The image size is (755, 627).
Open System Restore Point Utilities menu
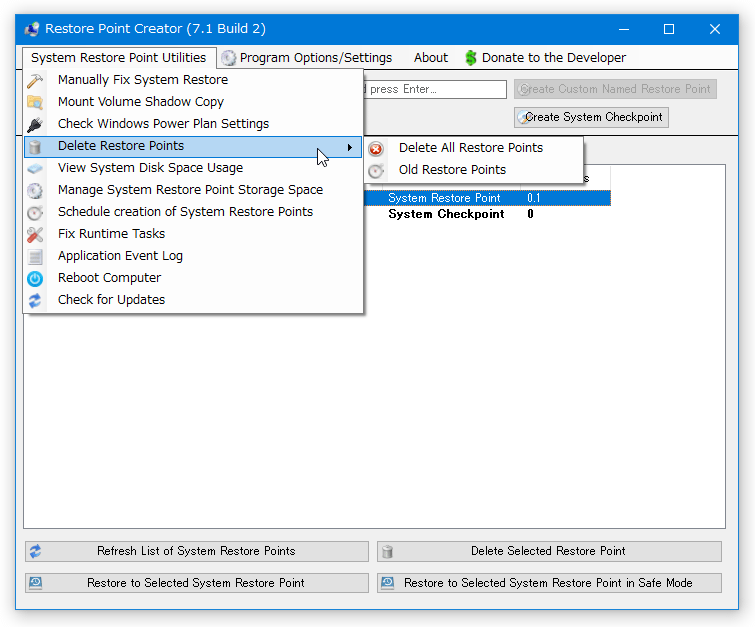pos(118,58)
